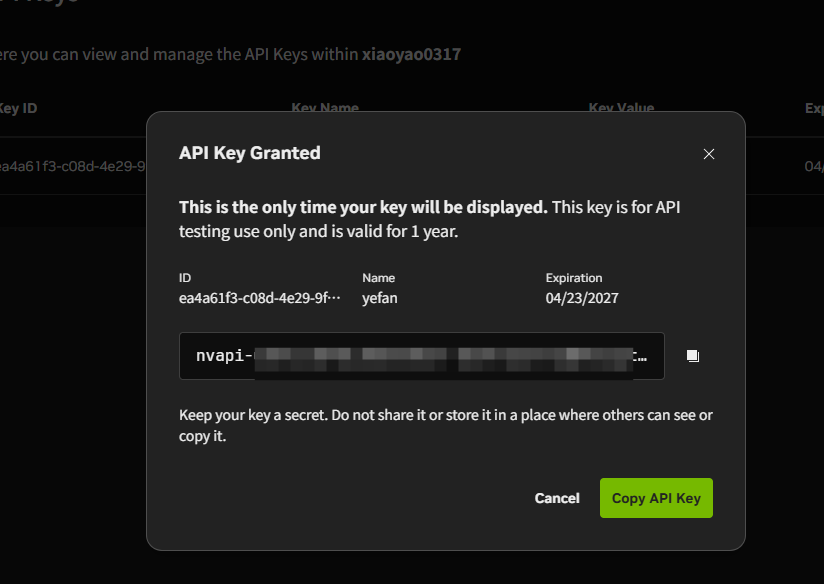Click the background table row ea4a61f3-c08d-4e29
This screenshot has width=824, height=584.
[73, 166]
